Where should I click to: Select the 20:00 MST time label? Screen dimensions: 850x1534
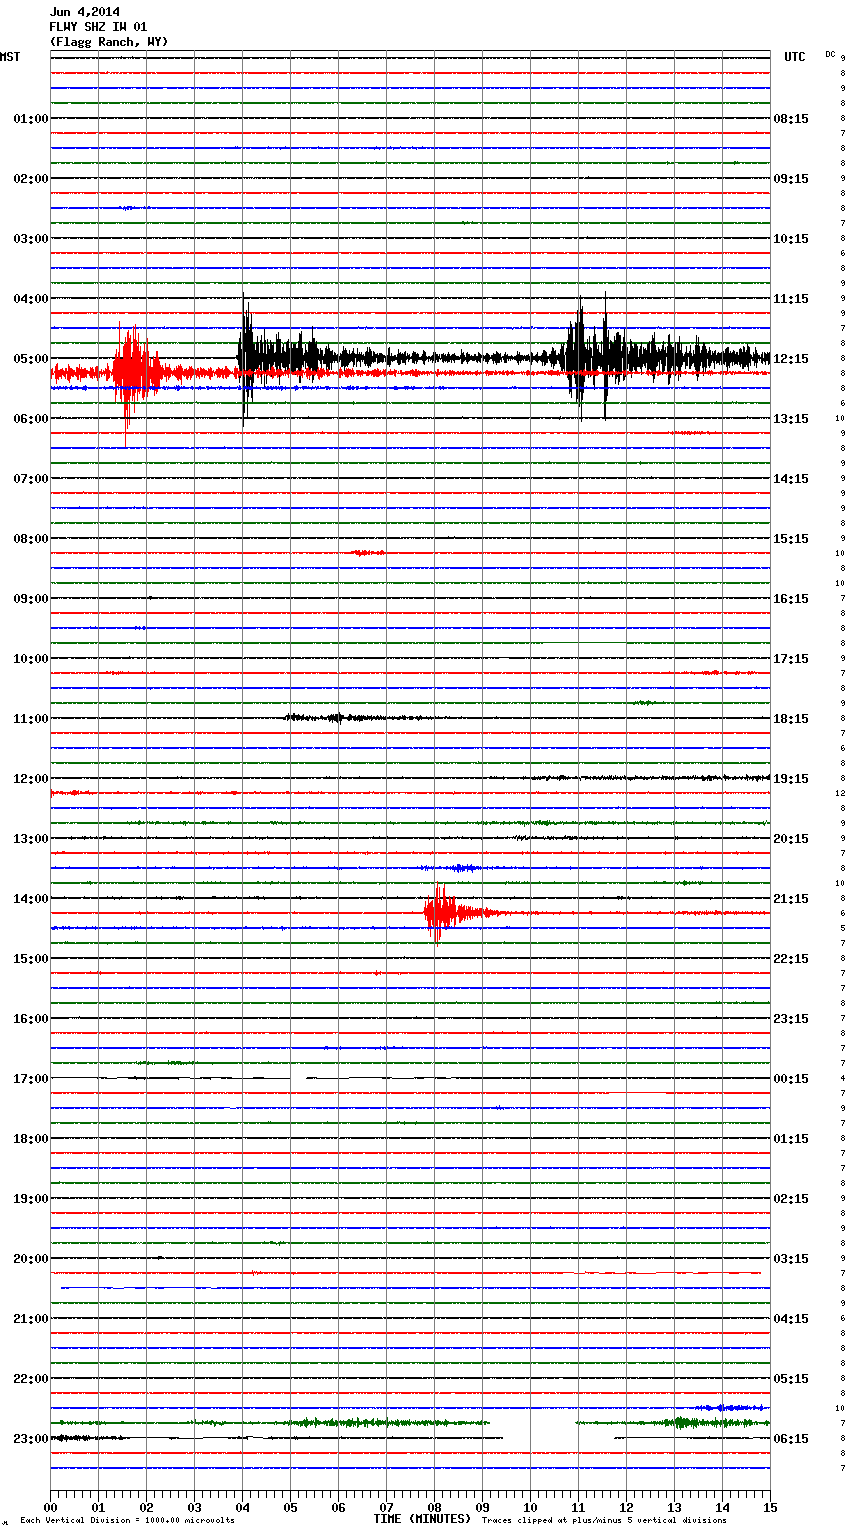coord(31,1259)
